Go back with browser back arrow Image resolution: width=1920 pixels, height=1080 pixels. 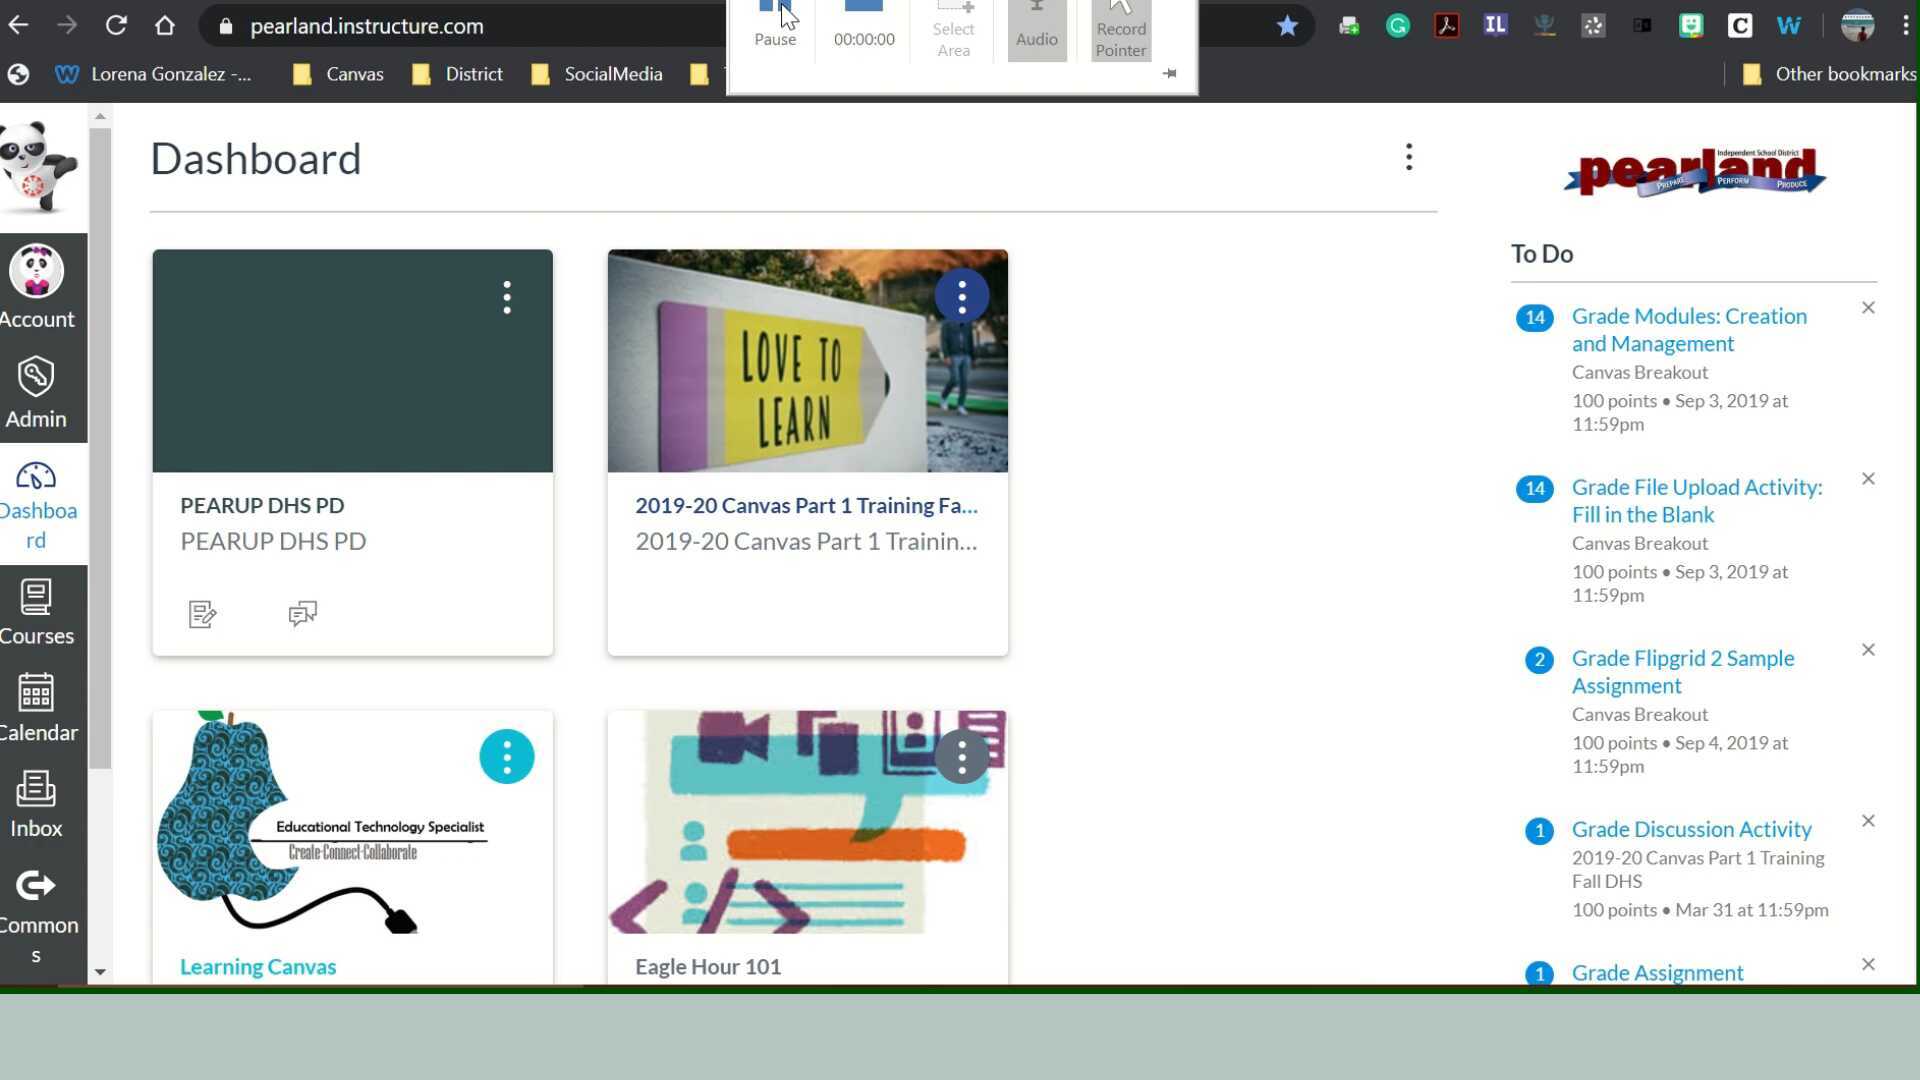18,26
